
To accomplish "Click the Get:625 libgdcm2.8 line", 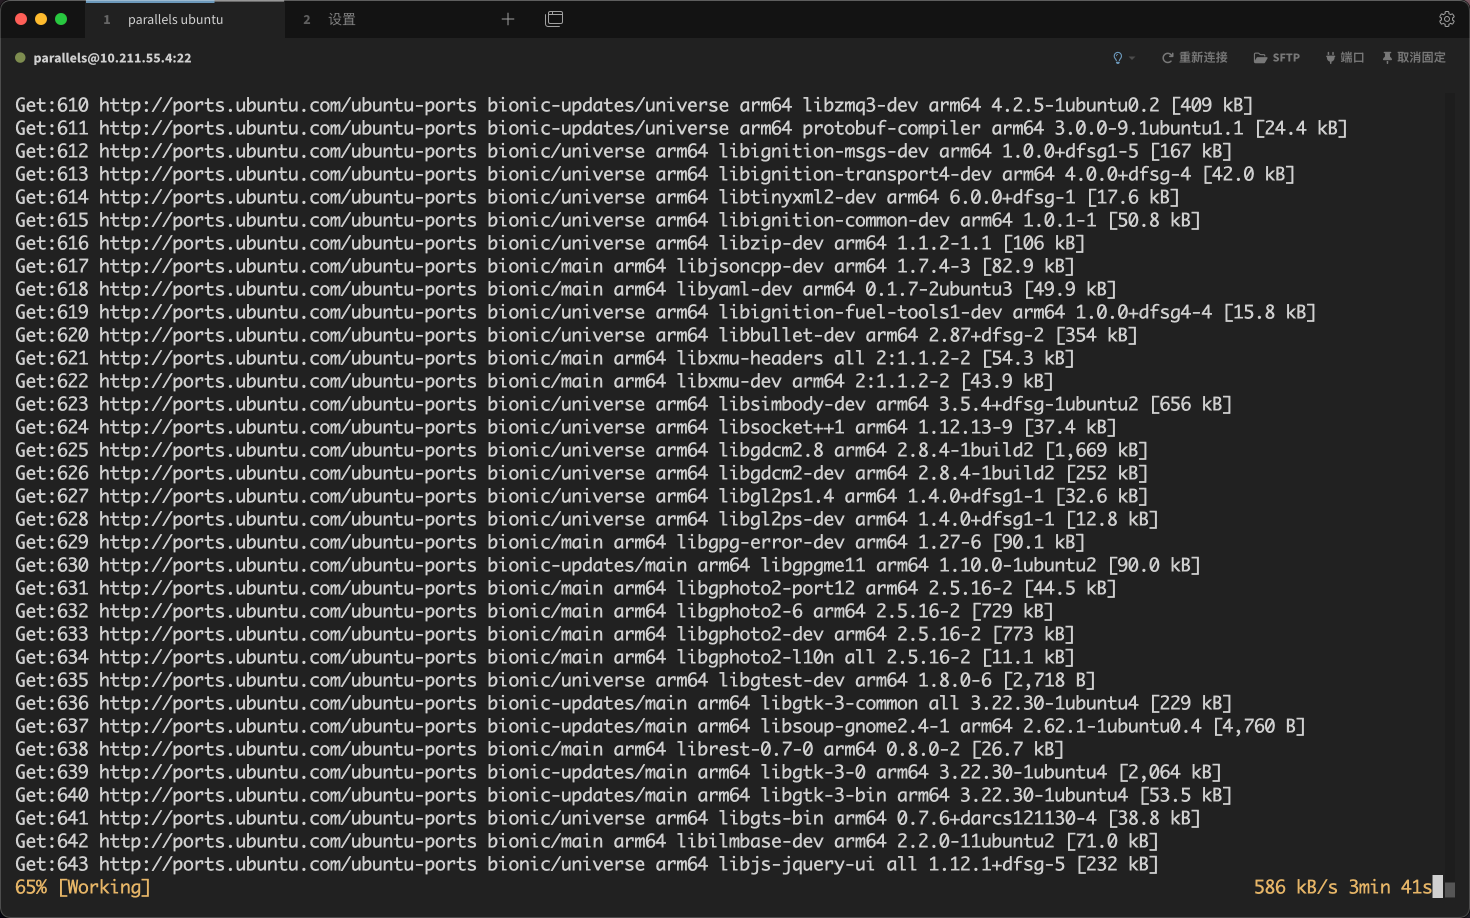I will (581, 450).
